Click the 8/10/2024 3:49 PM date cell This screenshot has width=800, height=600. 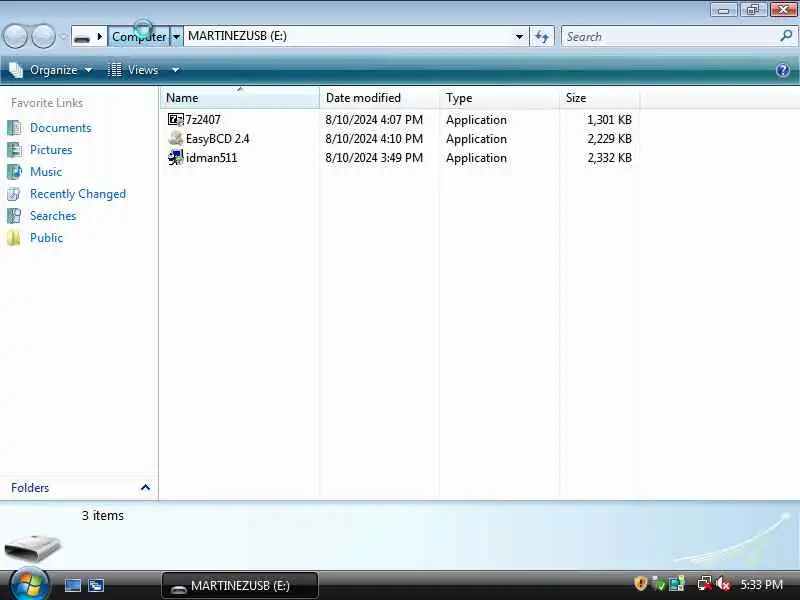[x=374, y=158]
